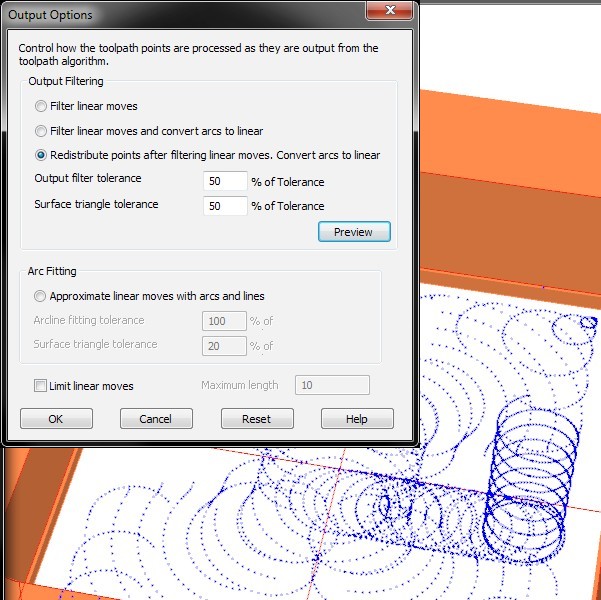Select the Filter linear moves radio button
Image resolution: width=601 pixels, height=600 pixels.
(41, 106)
